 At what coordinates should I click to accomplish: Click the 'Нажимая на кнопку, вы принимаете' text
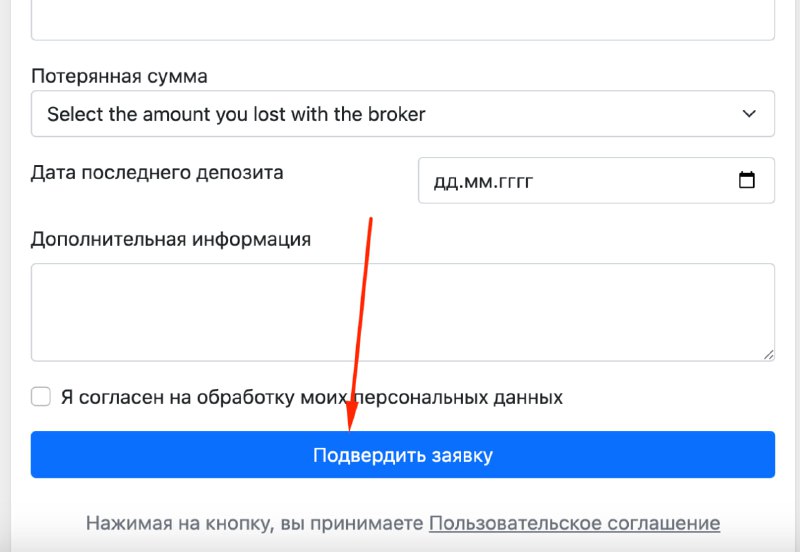click(255, 523)
